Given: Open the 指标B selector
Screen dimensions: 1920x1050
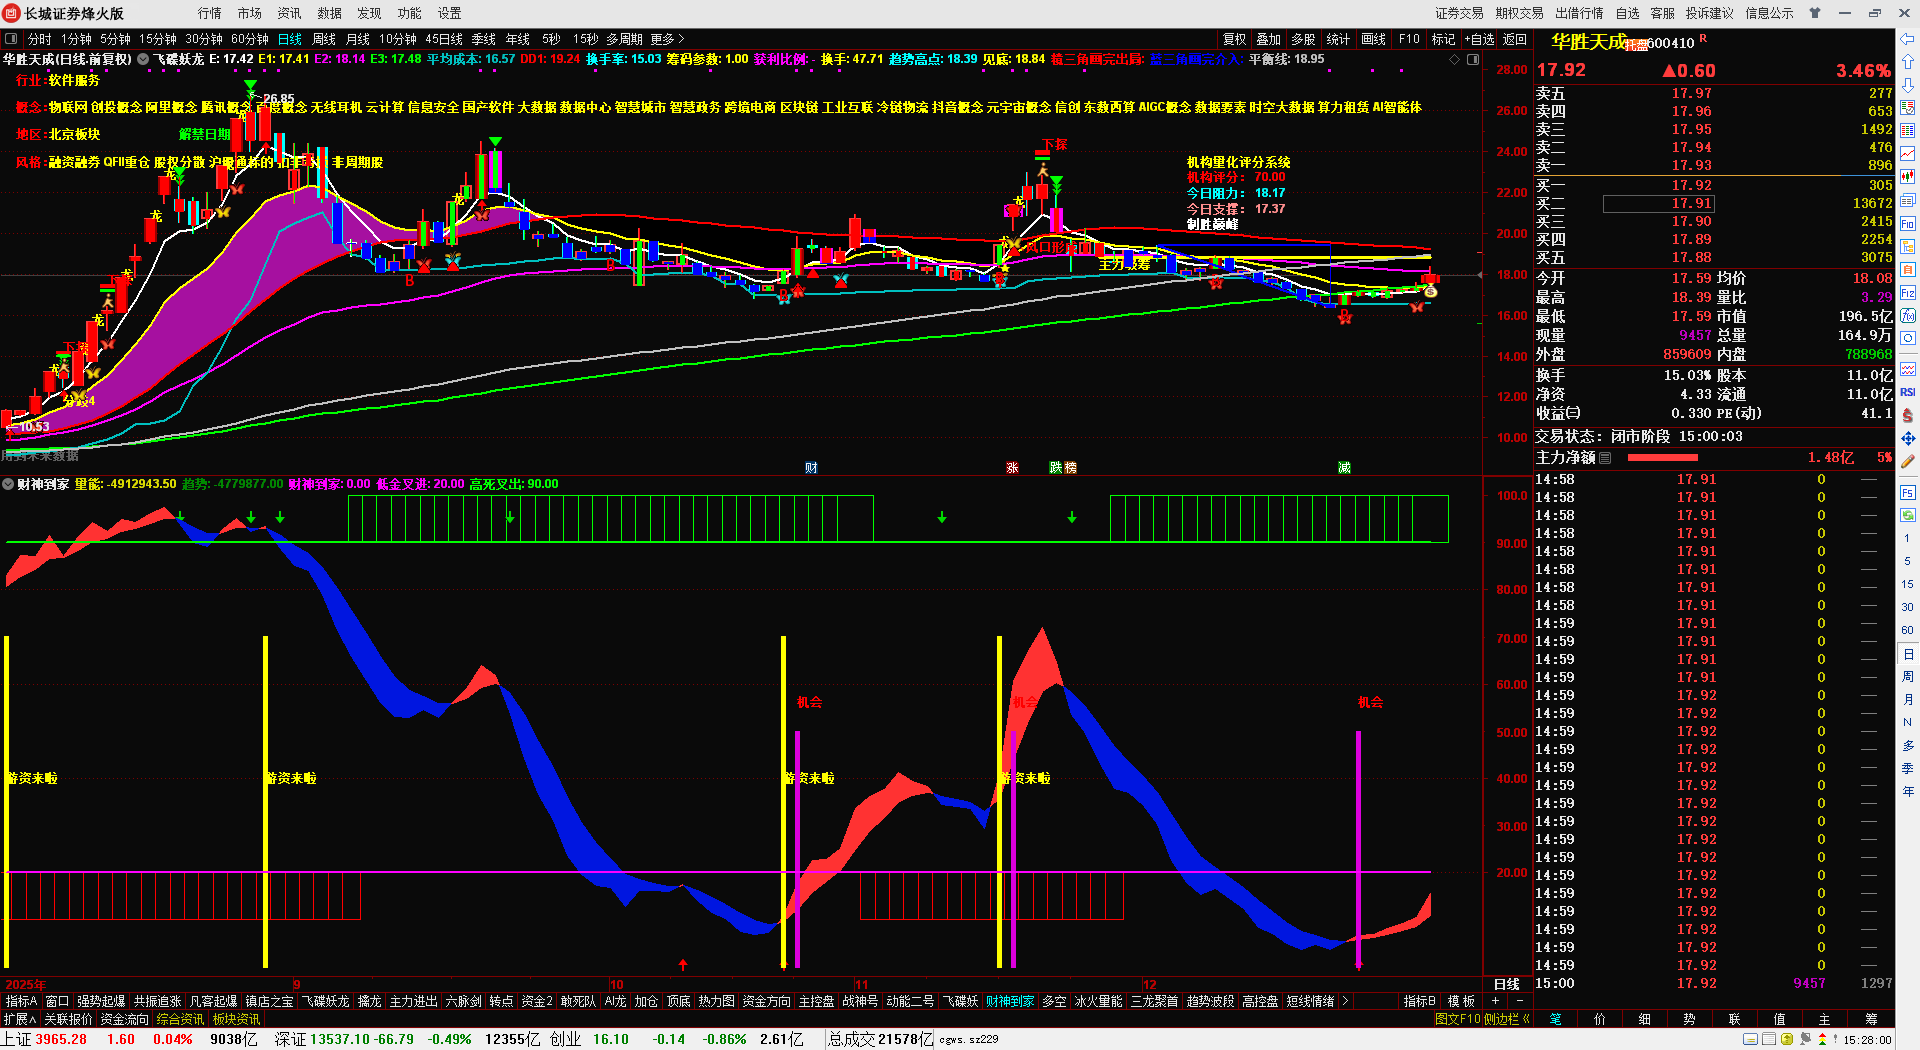Looking at the screenshot, I should (x=1419, y=1001).
